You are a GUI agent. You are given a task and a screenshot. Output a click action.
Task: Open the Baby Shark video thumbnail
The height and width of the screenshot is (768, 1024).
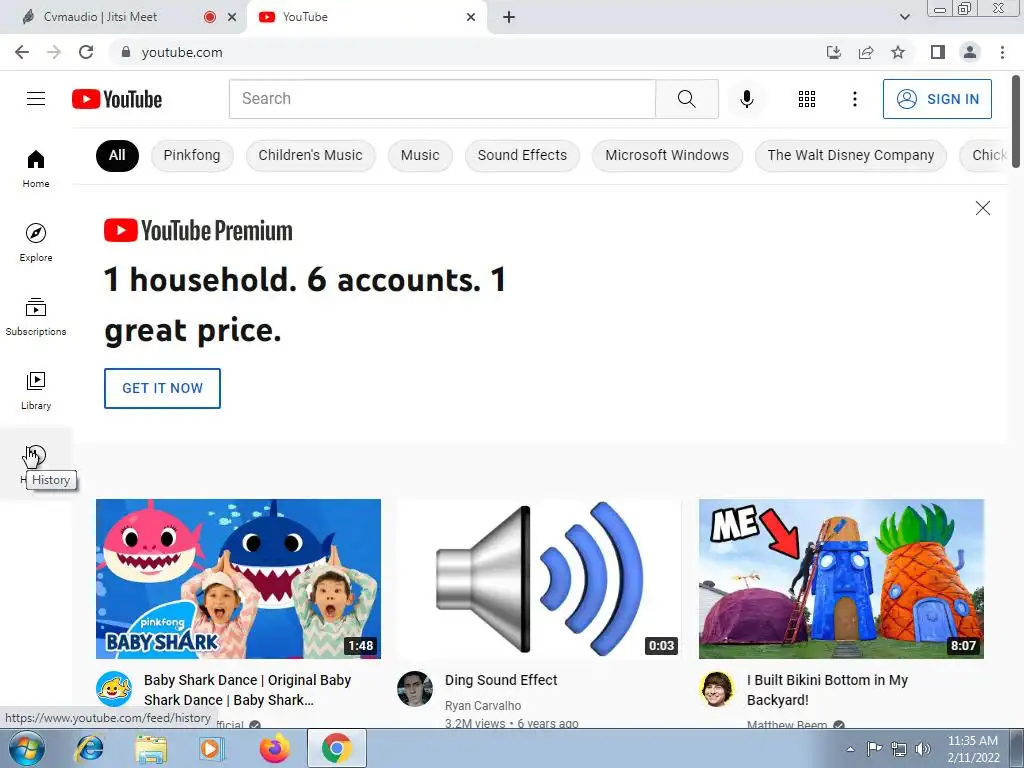pyautogui.click(x=238, y=579)
